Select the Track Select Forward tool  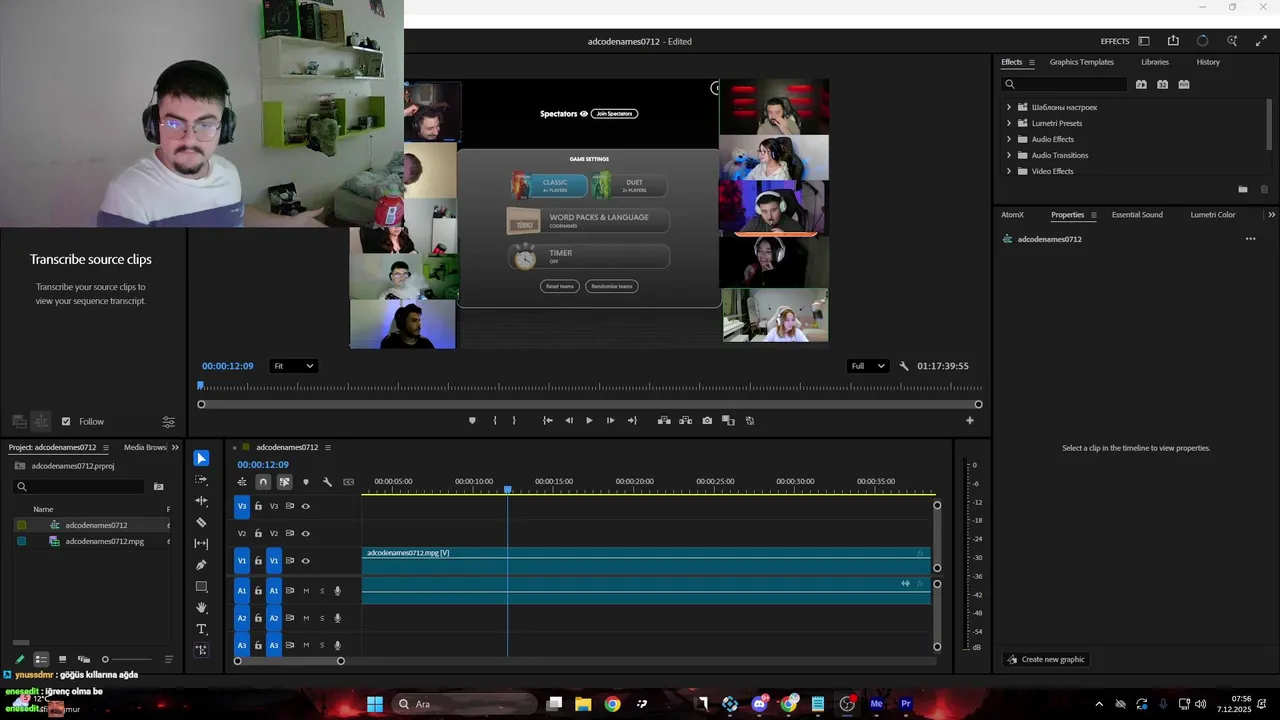click(201, 479)
